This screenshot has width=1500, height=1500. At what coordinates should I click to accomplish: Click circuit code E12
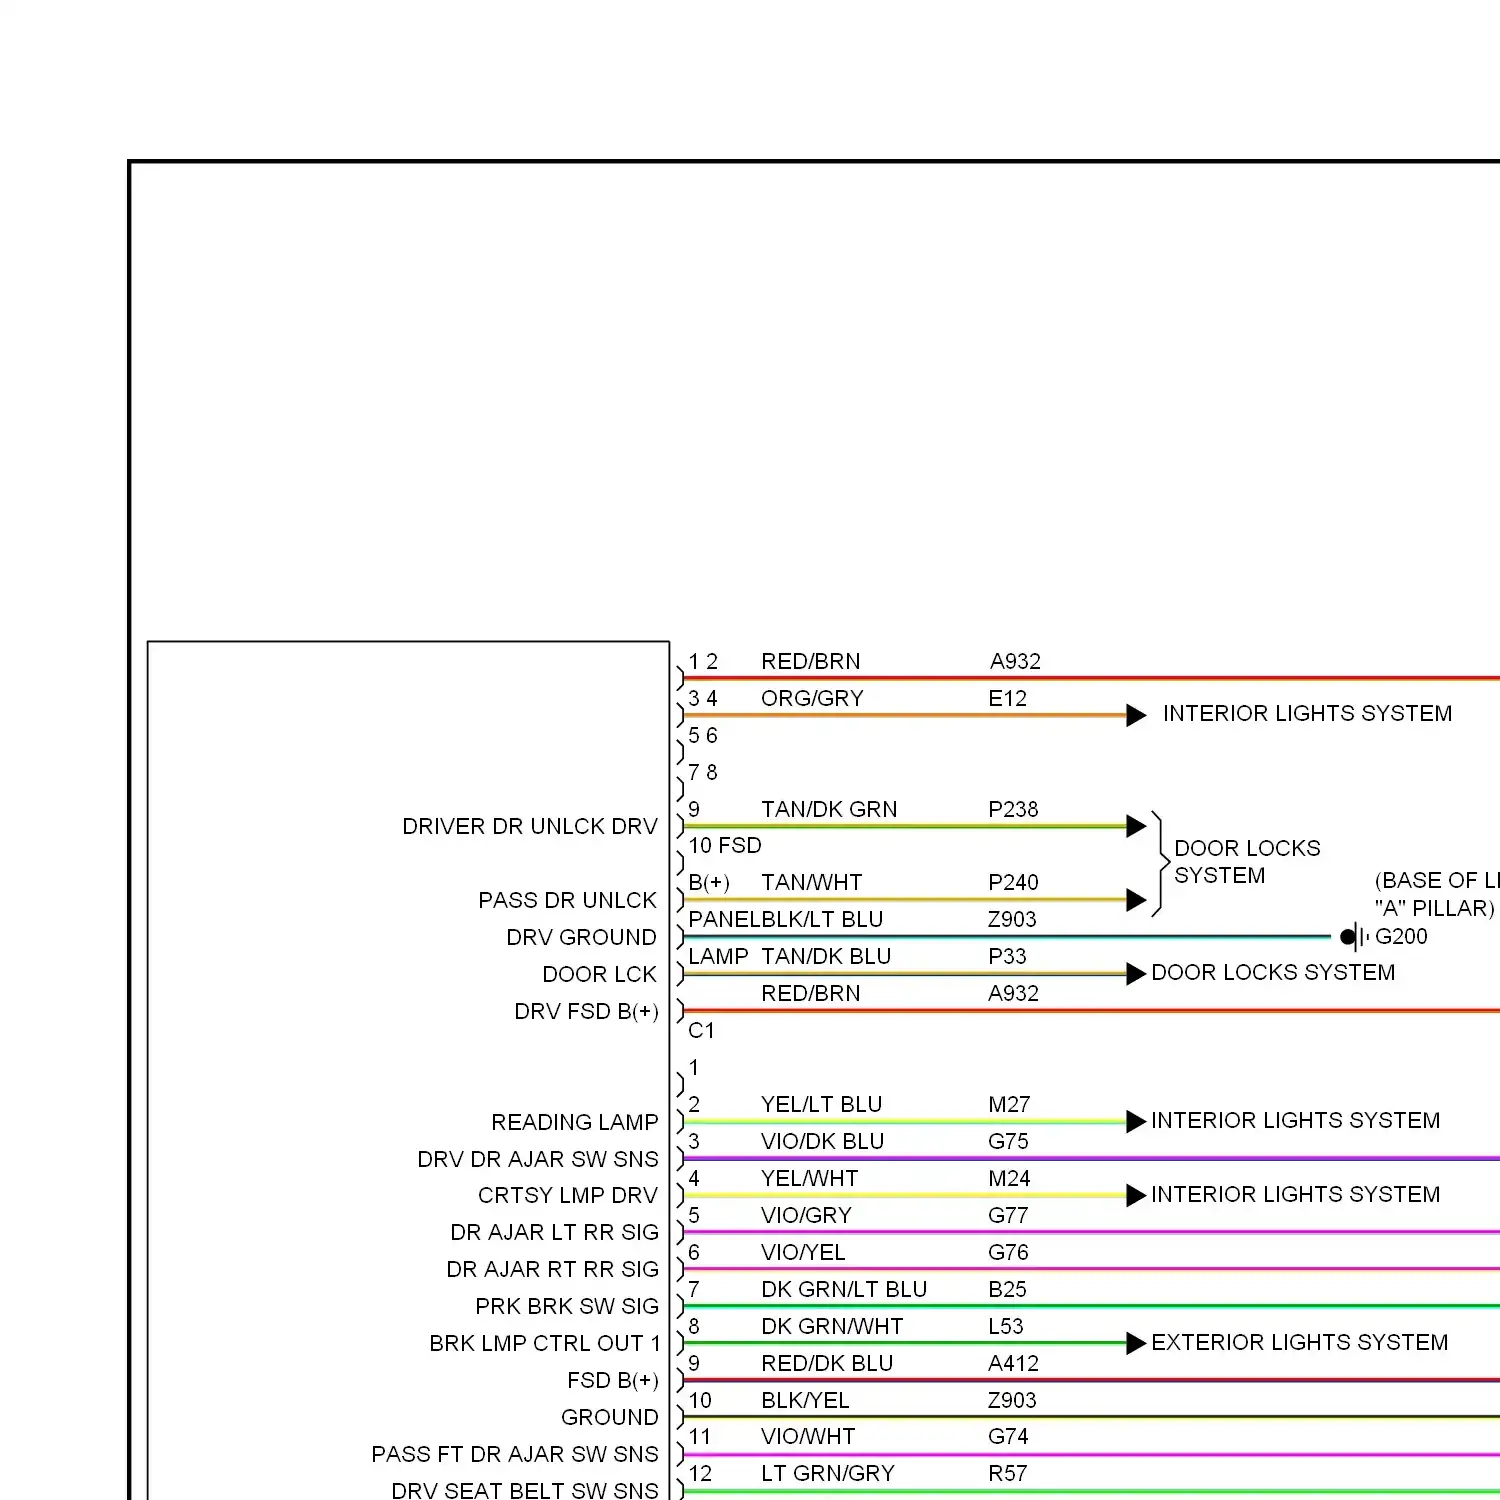1007,698
